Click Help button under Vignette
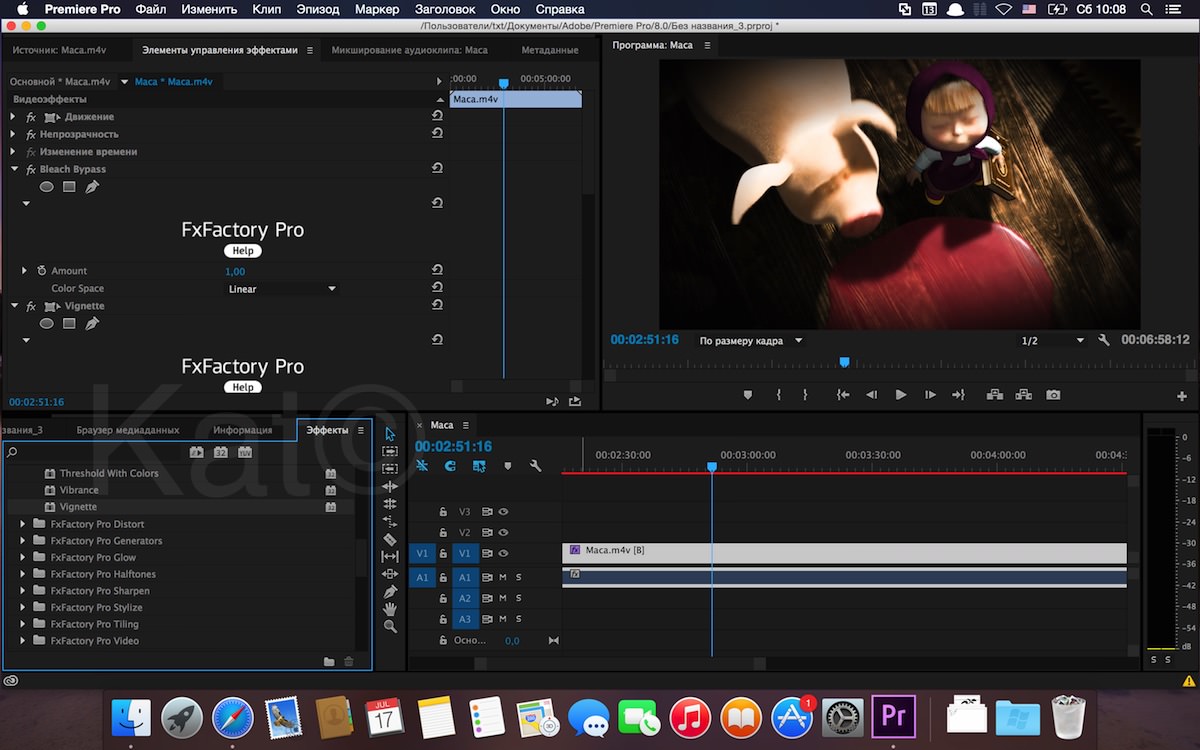 pos(243,387)
